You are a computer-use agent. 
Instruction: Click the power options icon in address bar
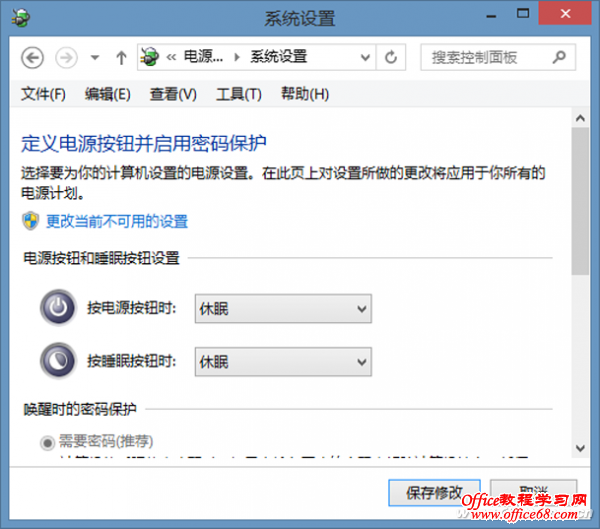tap(150, 57)
